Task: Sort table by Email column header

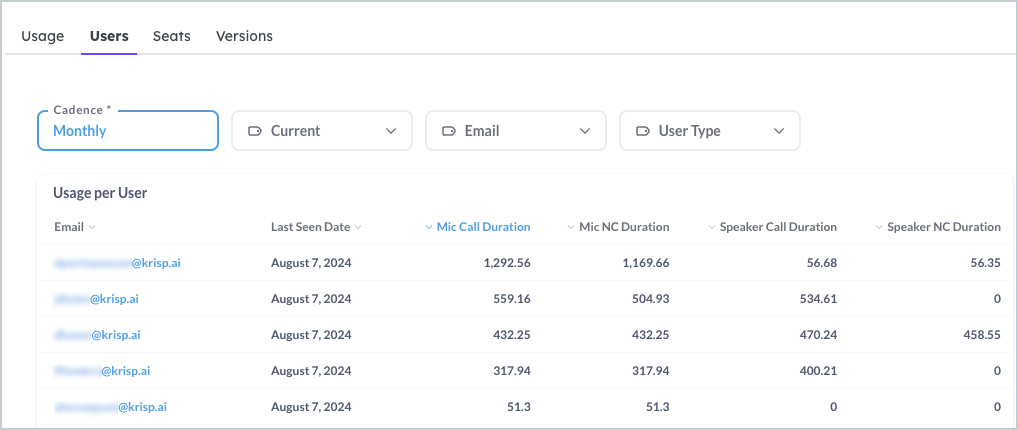Action: coord(69,227)
